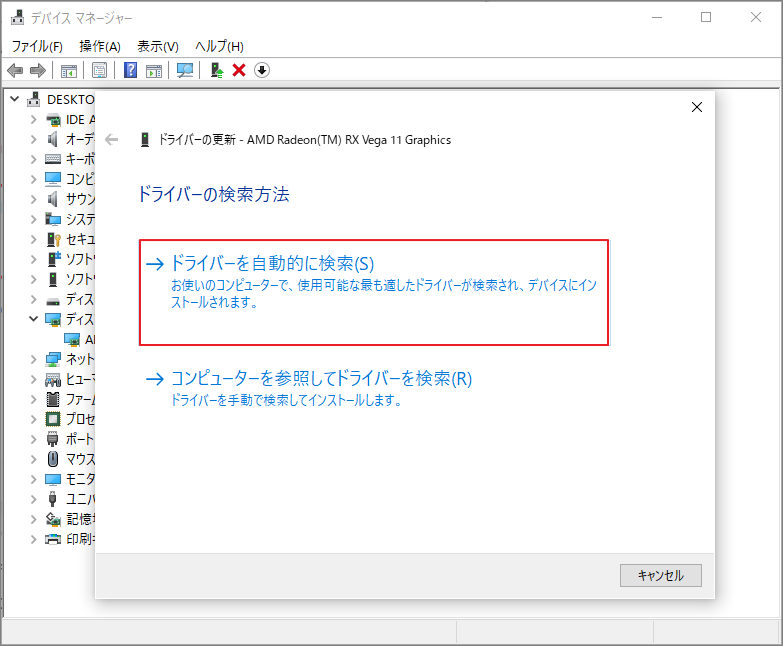
Task: Toggle the action pane toolbar icon
Action: (154, 70)
